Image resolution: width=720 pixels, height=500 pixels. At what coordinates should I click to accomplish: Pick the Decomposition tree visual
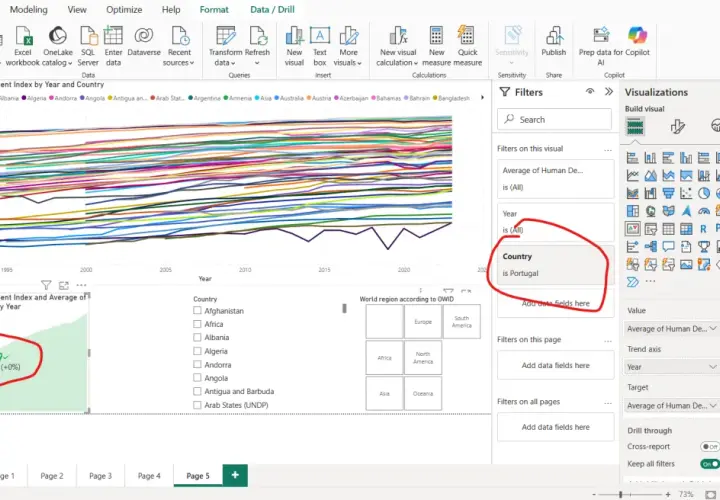click(x=650, y=247)
